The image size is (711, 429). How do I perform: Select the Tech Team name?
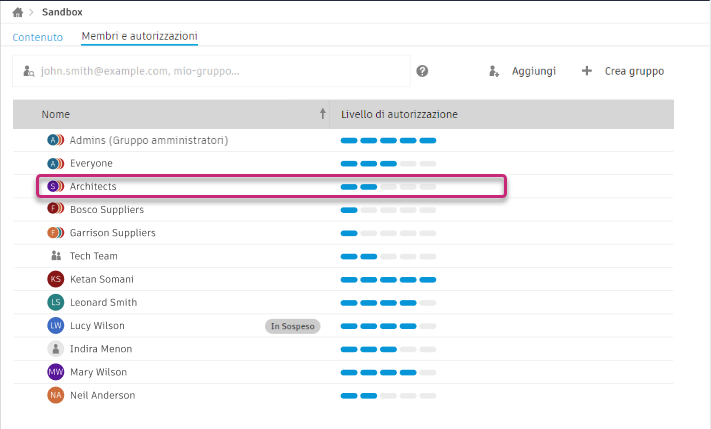(93, 256)
